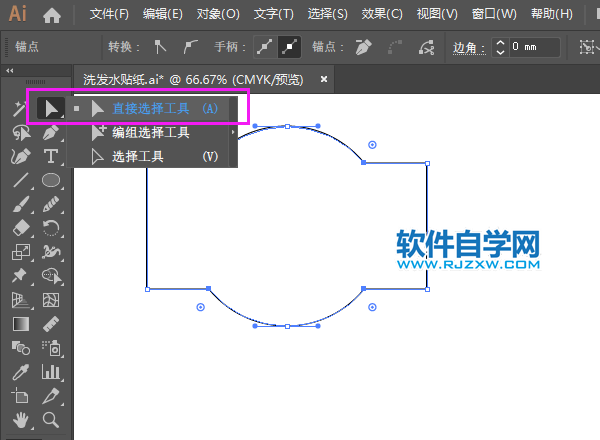Switch to 洗发水贴纸.ai document tab

coord(193,80)
